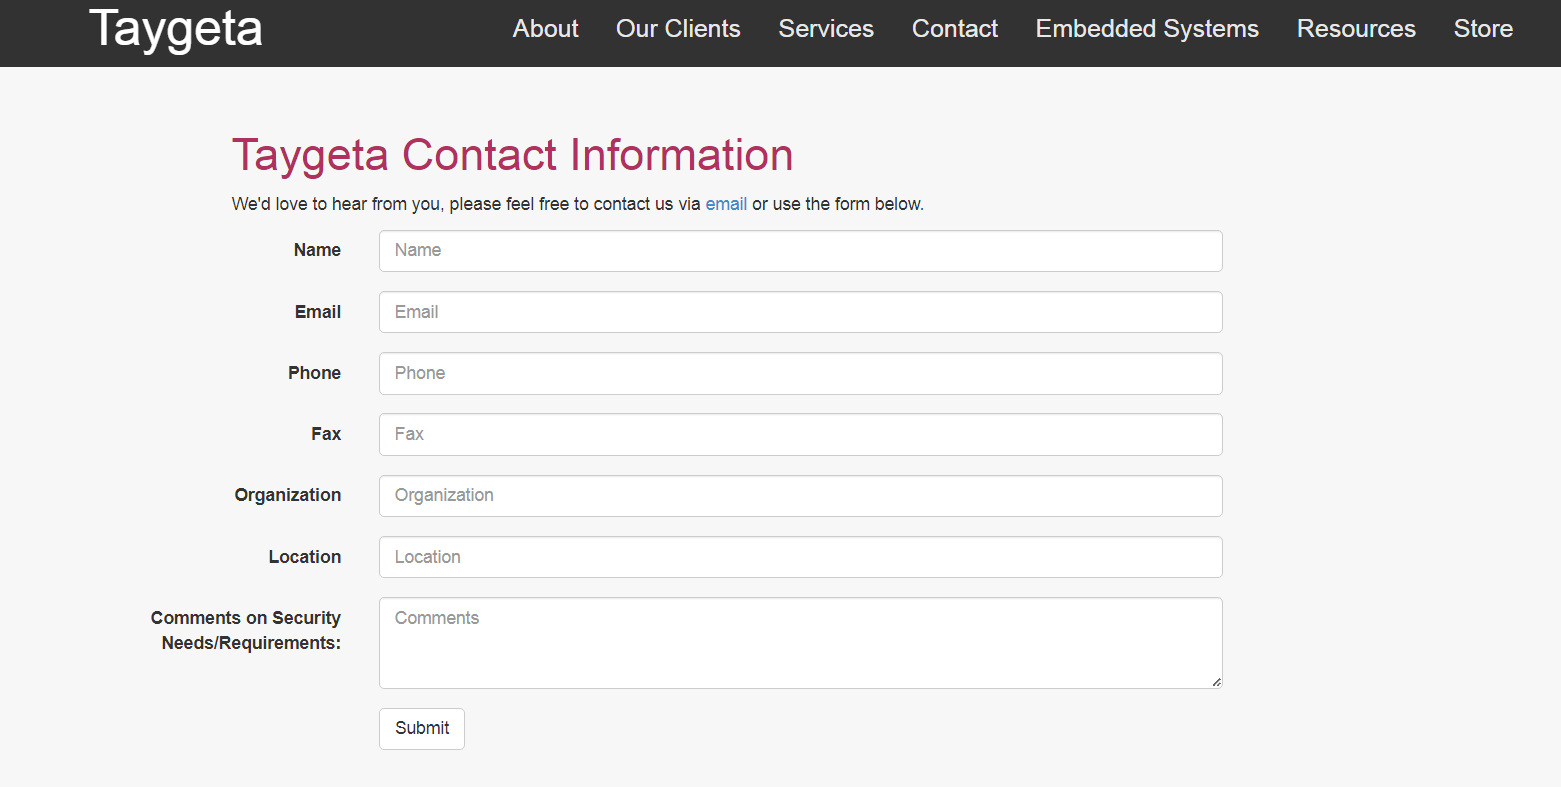Viewport: 1561px width, 787px height.
Task: Focus the Name input field
Action: (x=800, y=251)
